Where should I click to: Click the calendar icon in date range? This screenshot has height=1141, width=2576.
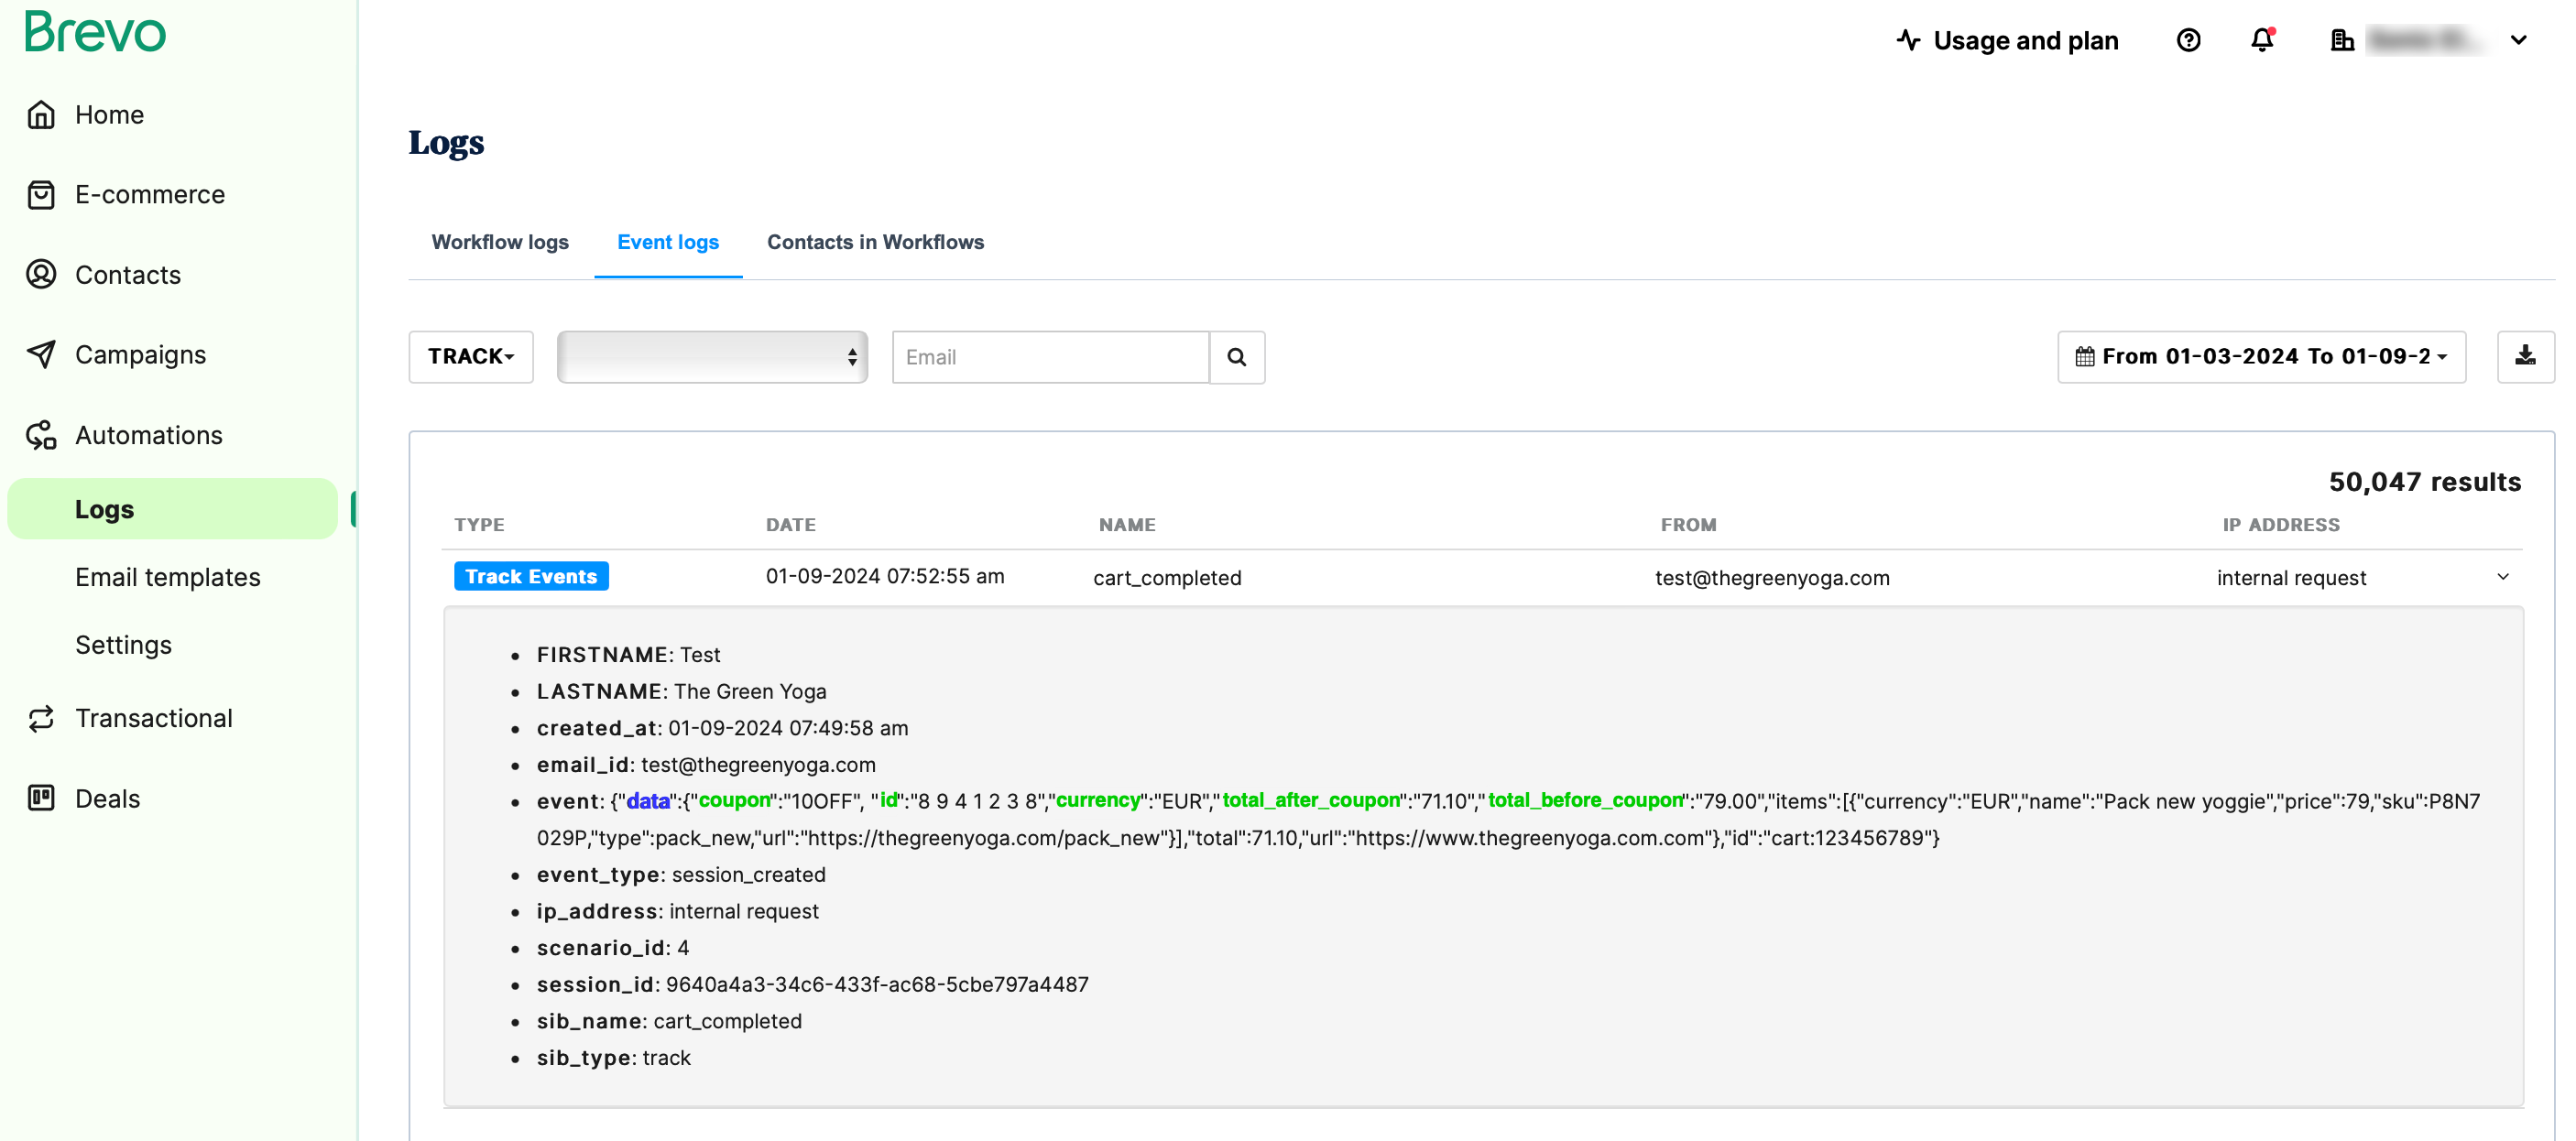(x=2084, y=357)
